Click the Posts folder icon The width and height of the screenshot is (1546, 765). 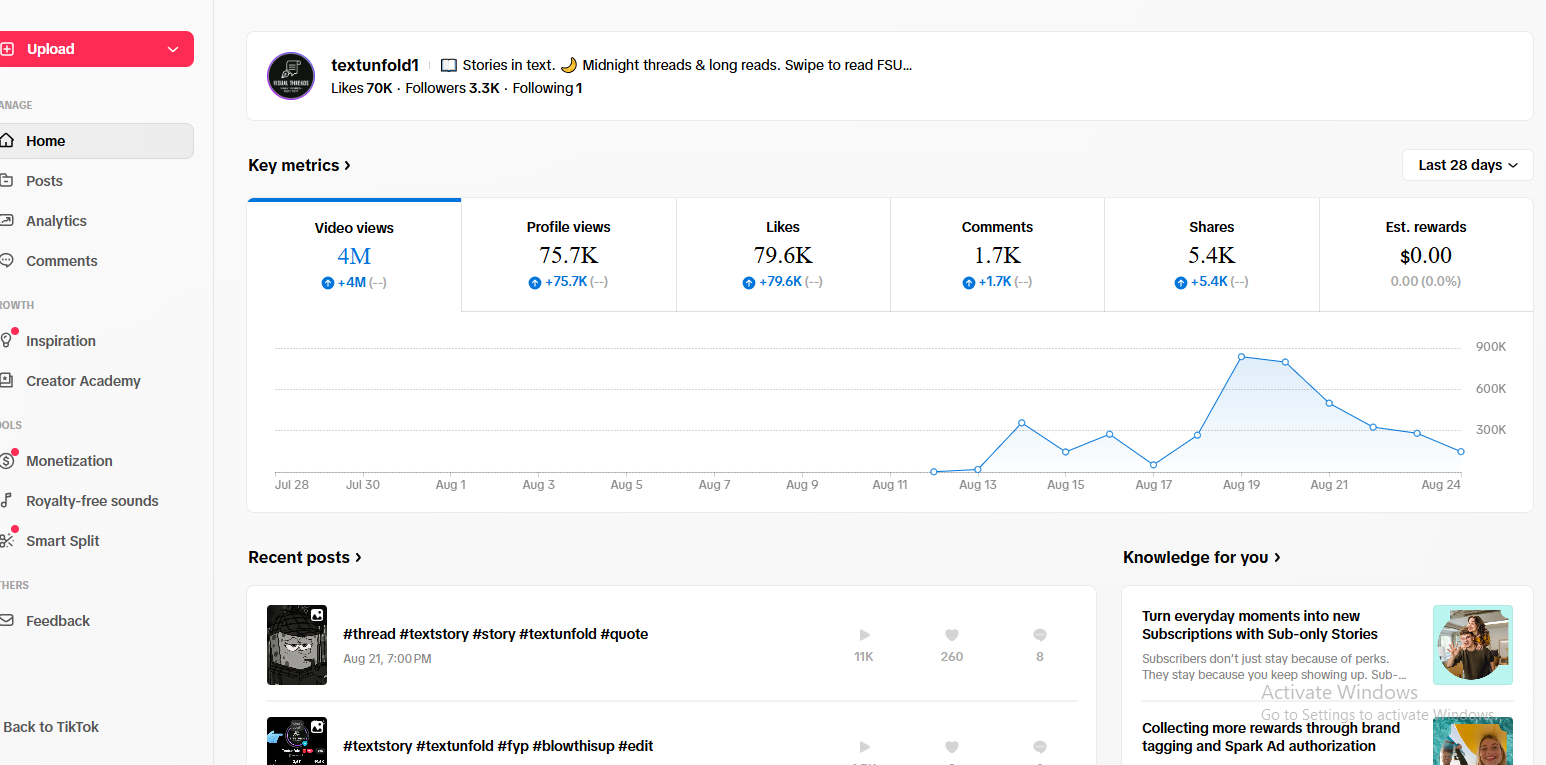tap(6, 181)
